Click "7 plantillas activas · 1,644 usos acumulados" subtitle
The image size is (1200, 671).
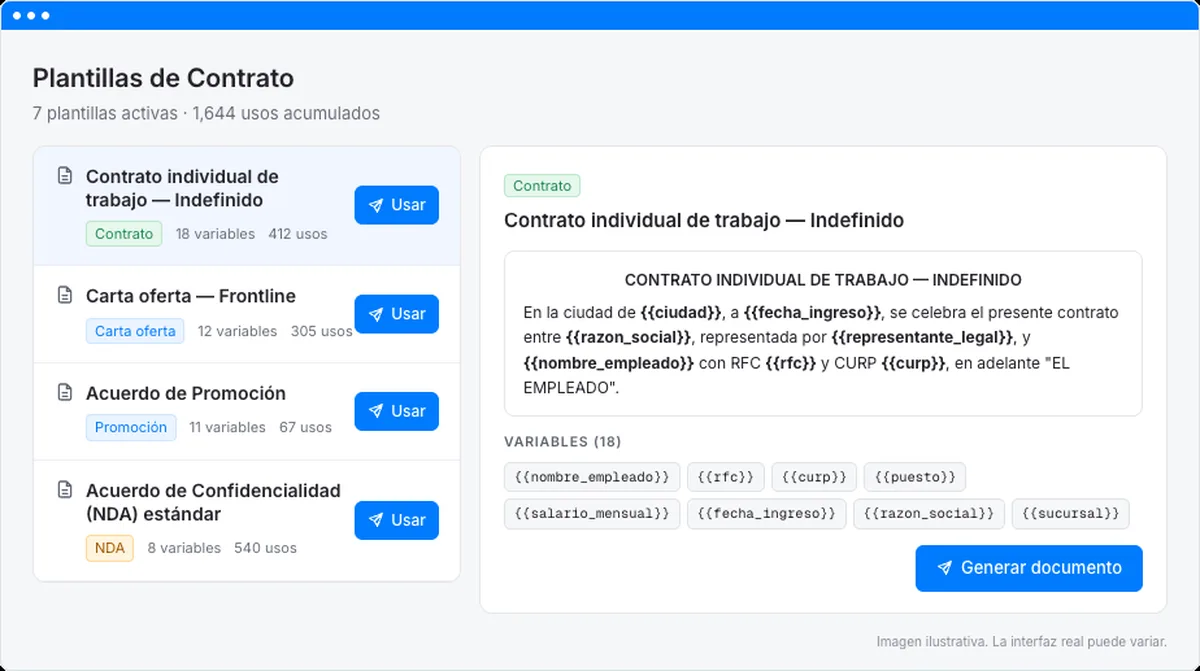(206, 113)
